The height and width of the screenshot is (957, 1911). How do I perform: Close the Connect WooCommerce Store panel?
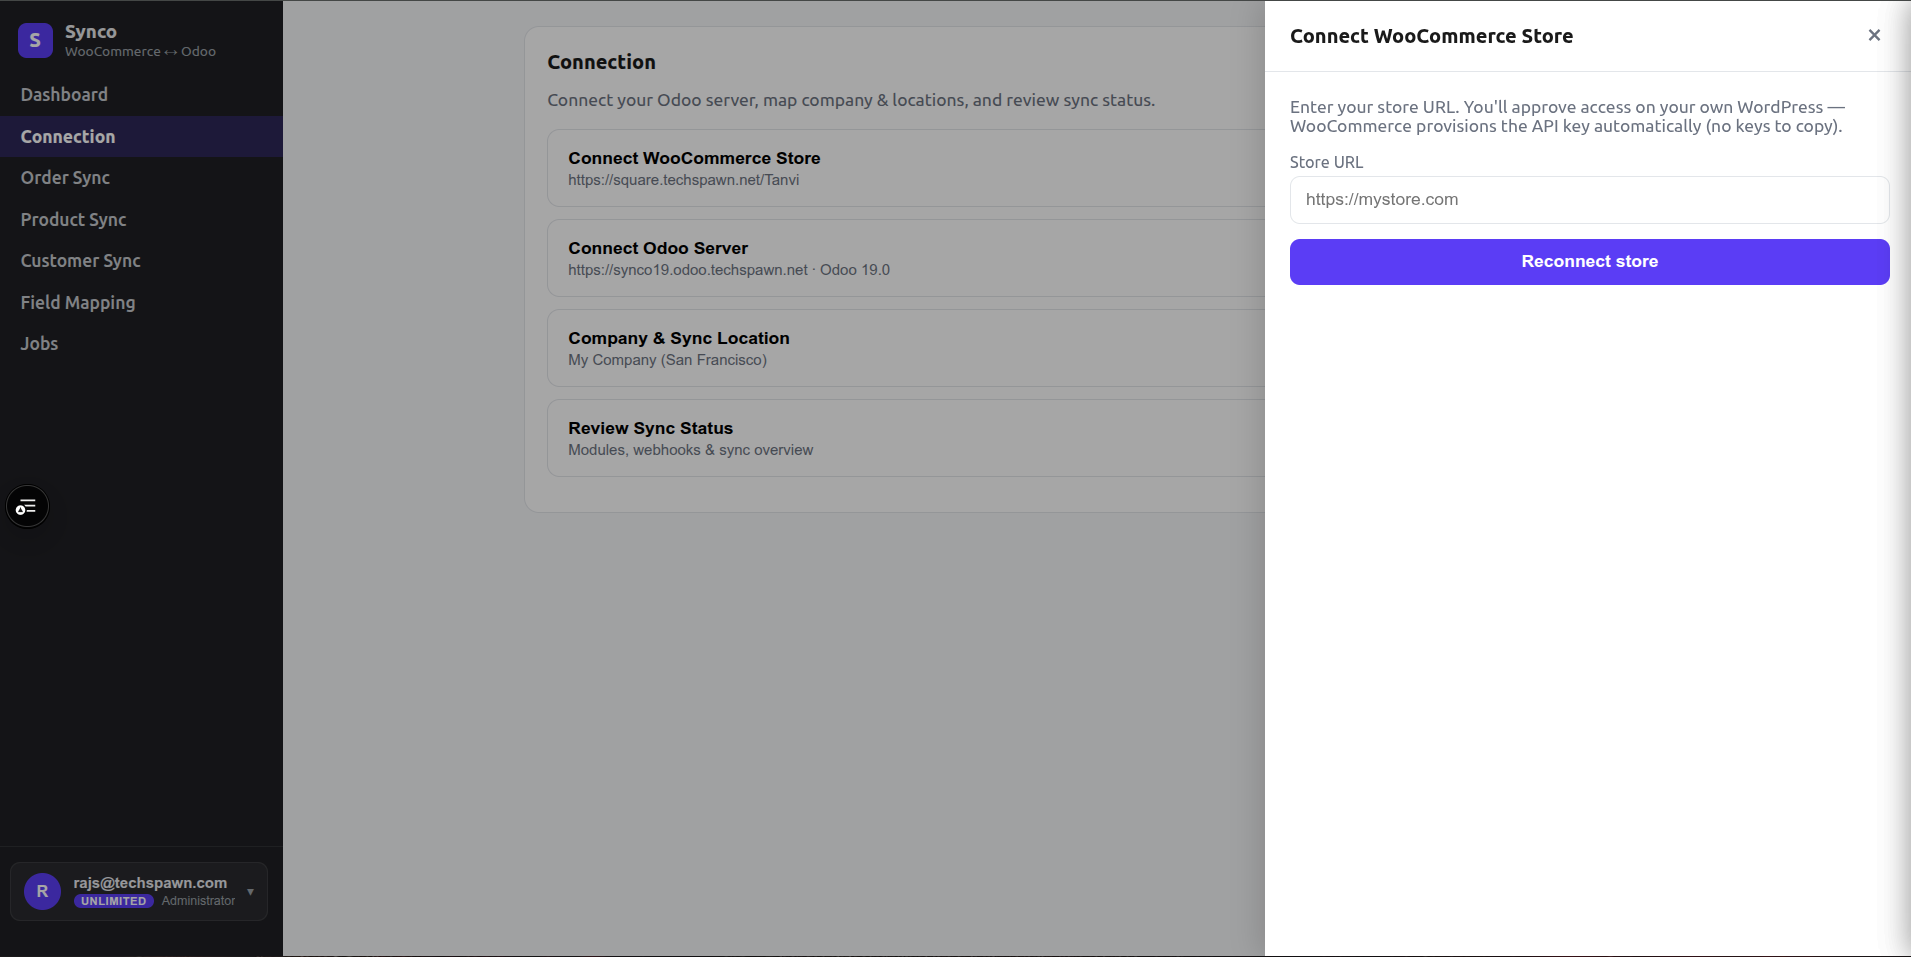click(x=1874, y=35)
